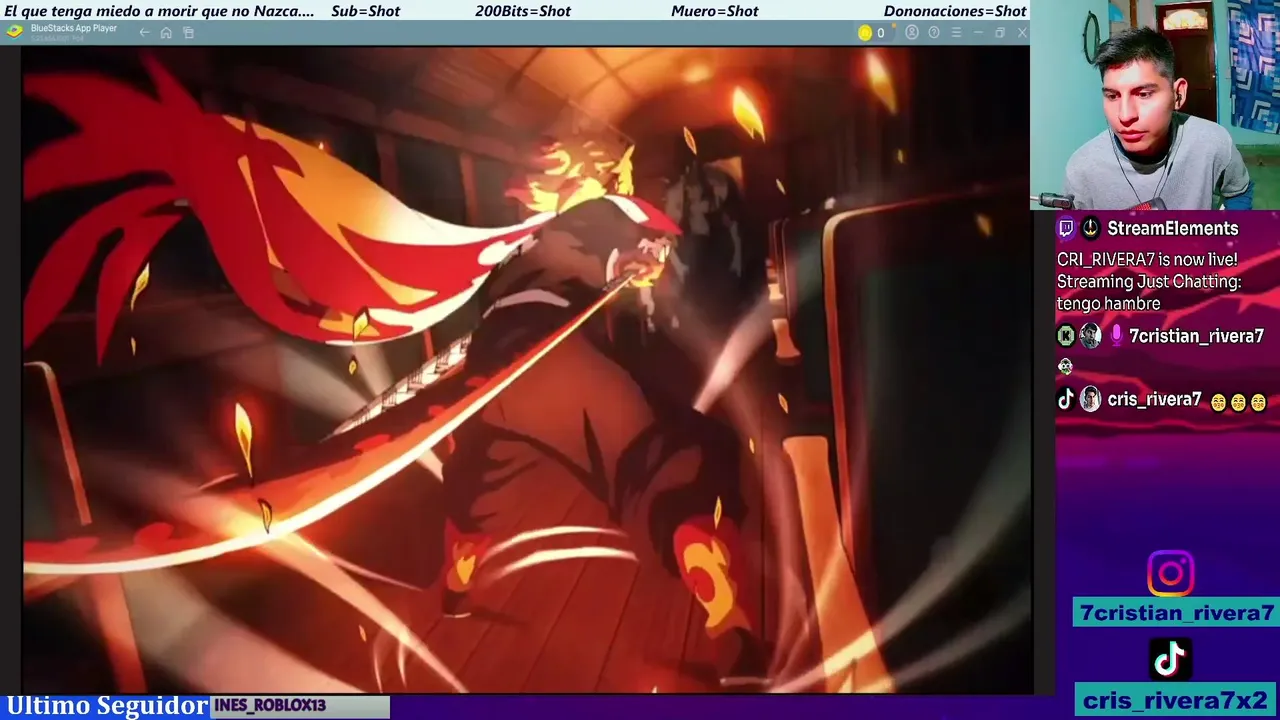Click the first emoji after cris_rivera7
The height and width of the screenshot is (720, 1280).
(1218, 402)
